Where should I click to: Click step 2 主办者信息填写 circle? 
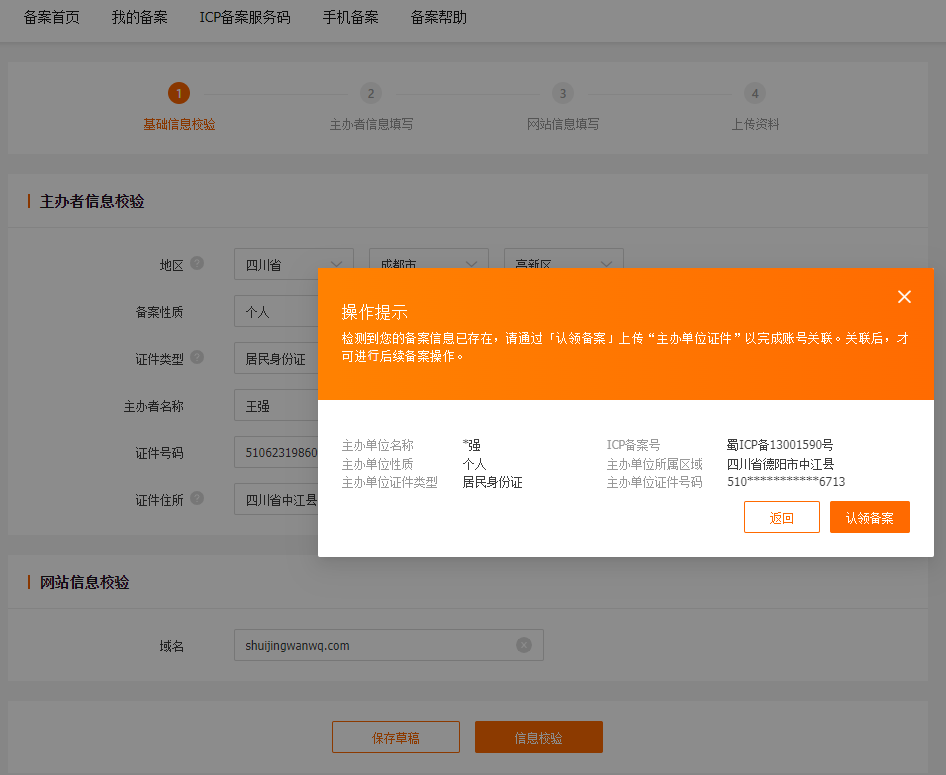[x=371, y=94]
